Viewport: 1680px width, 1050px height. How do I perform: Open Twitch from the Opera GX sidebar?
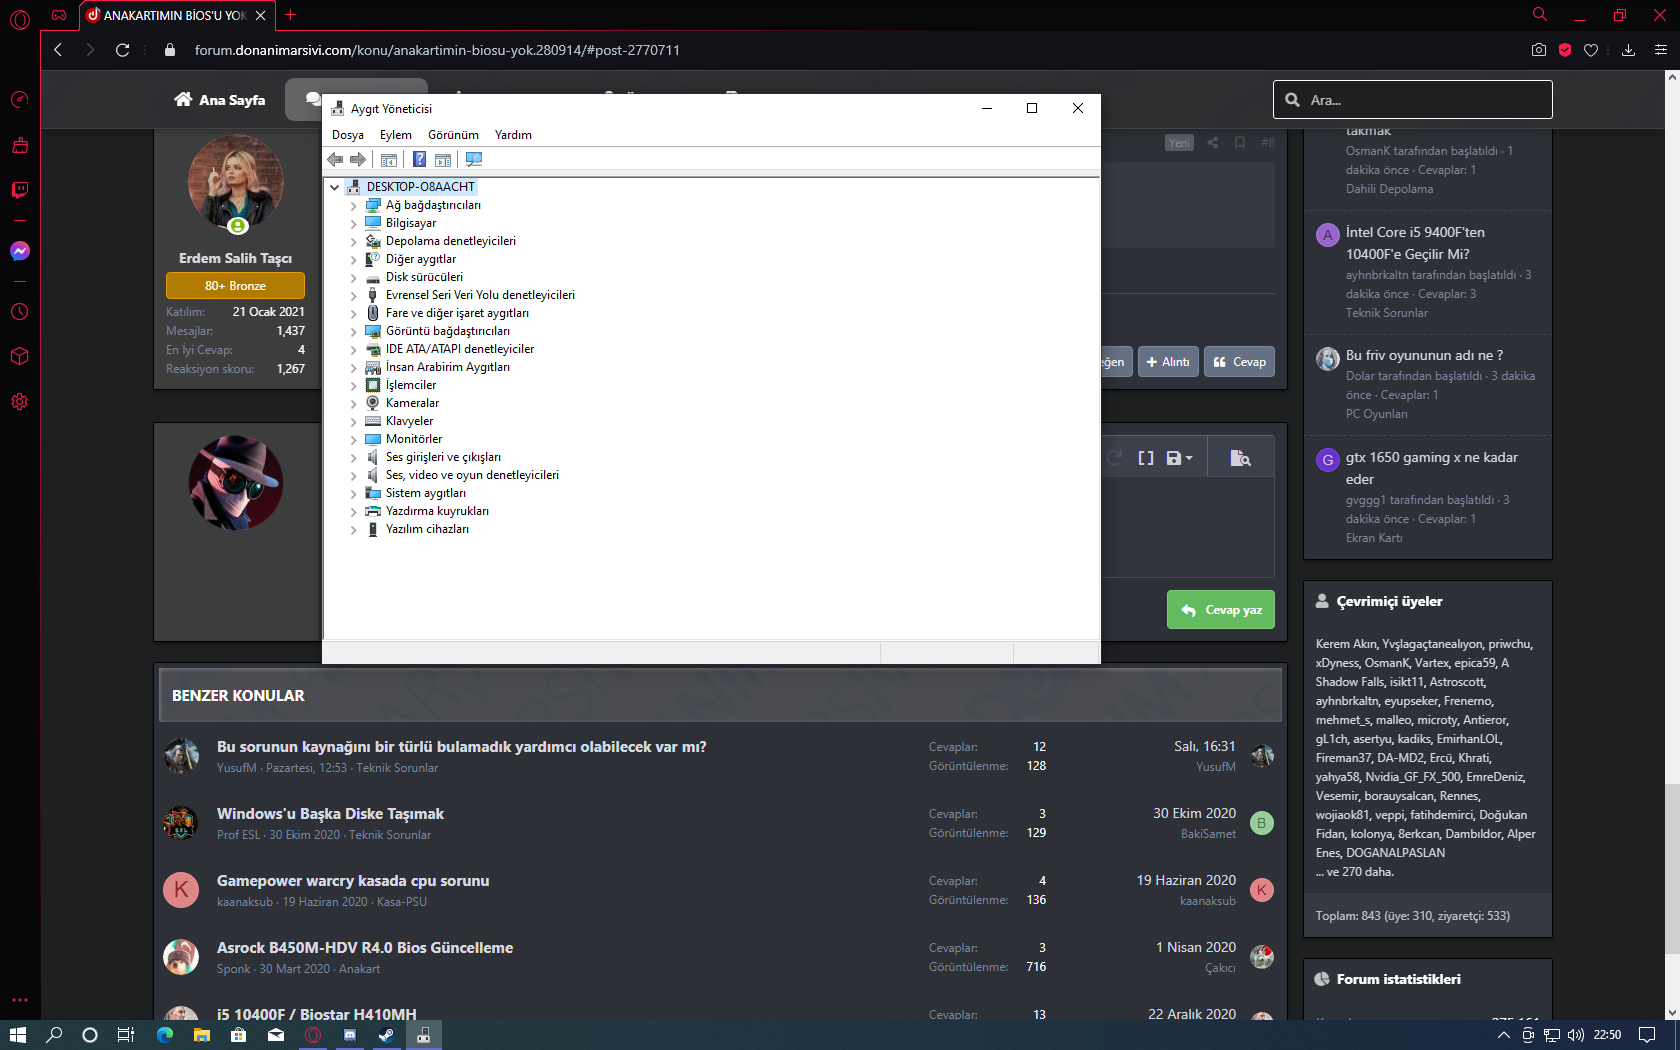point(20,190)
